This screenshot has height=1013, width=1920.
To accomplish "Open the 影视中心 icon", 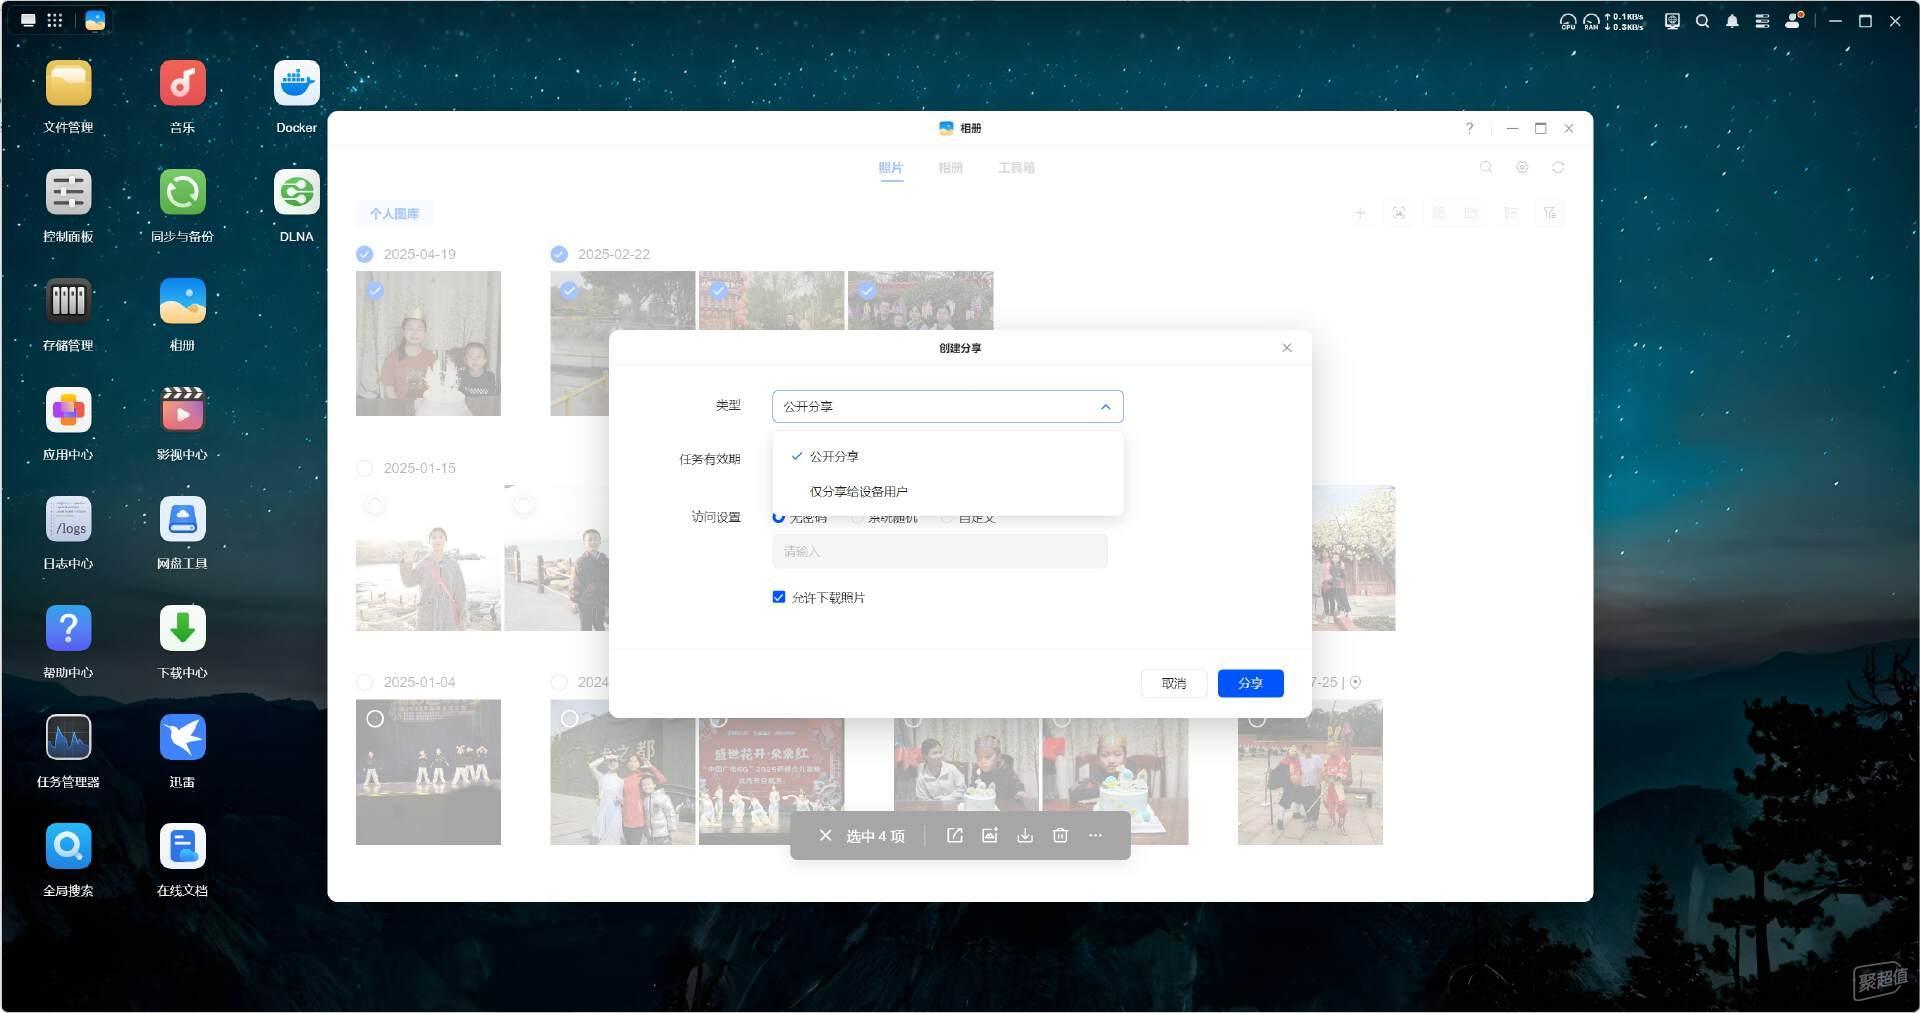I will (182, 410).
